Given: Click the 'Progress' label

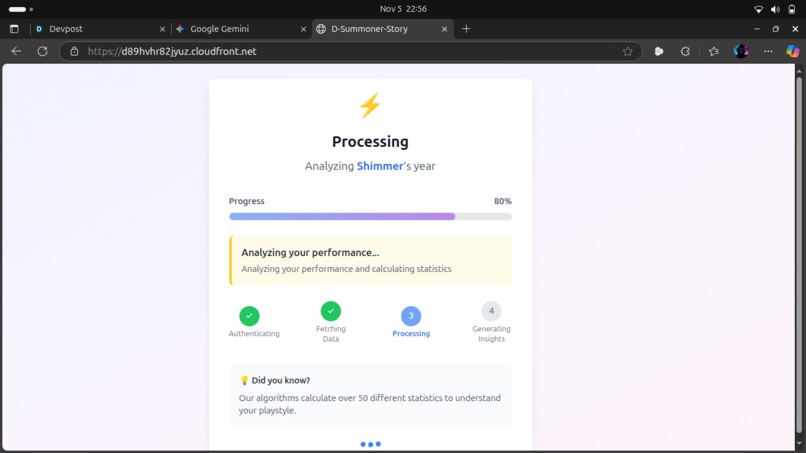Looking at the screenshot, I should point(247,201).
